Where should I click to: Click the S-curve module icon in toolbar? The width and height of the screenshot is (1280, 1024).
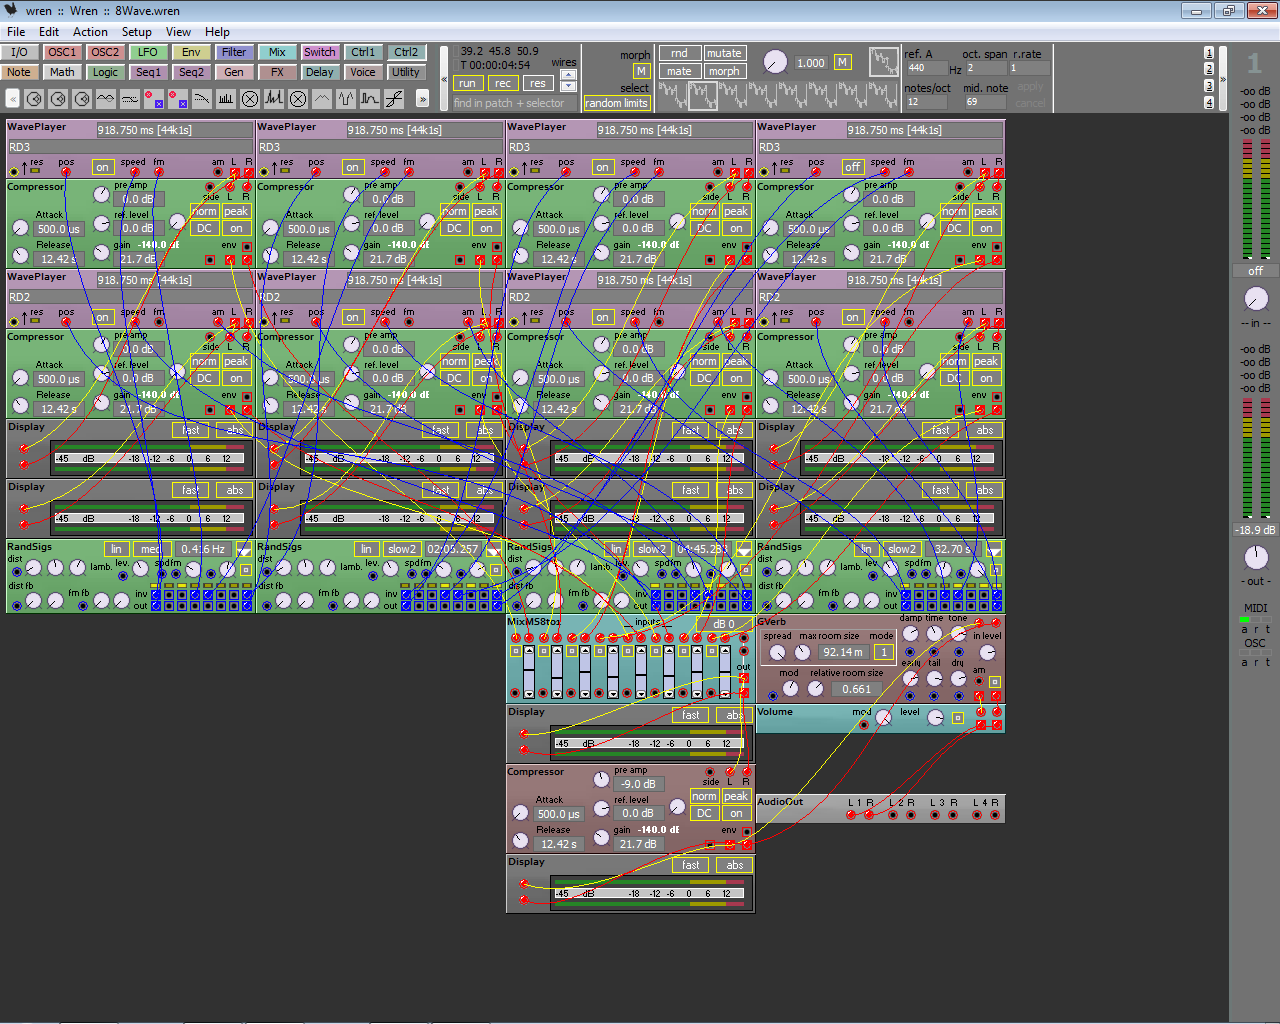pyautogui.click(x=394, y=99)
